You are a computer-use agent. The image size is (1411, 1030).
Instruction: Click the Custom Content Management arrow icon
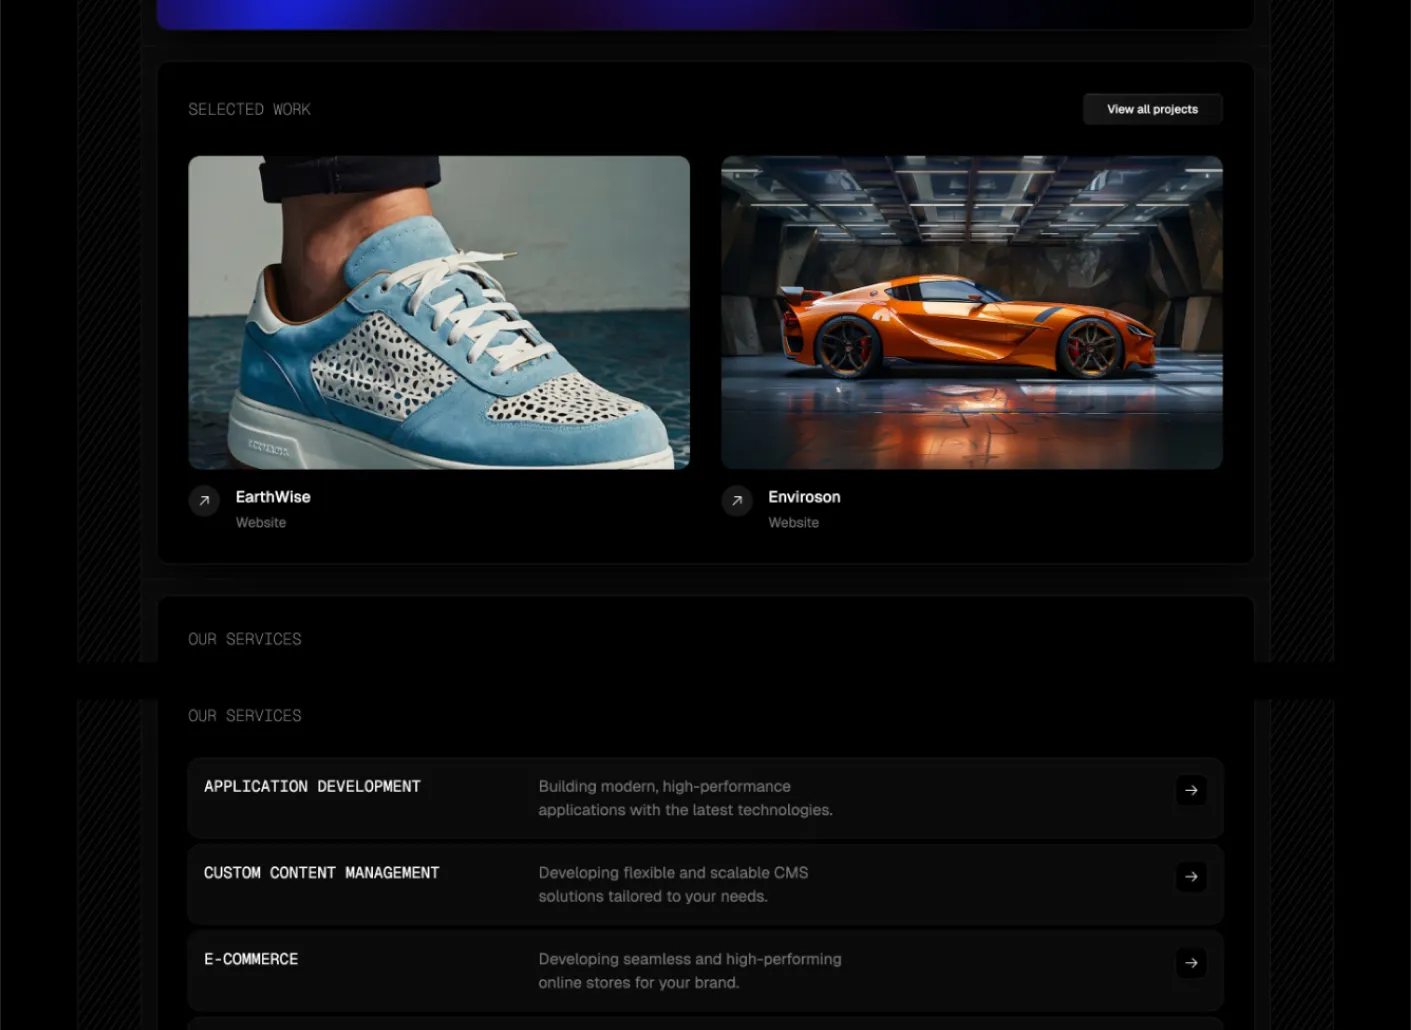[x=1191, y=877]
